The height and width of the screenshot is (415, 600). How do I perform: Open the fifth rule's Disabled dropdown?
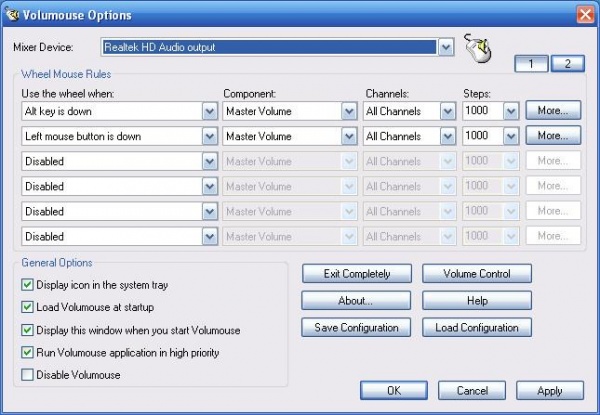click(210, 212)
